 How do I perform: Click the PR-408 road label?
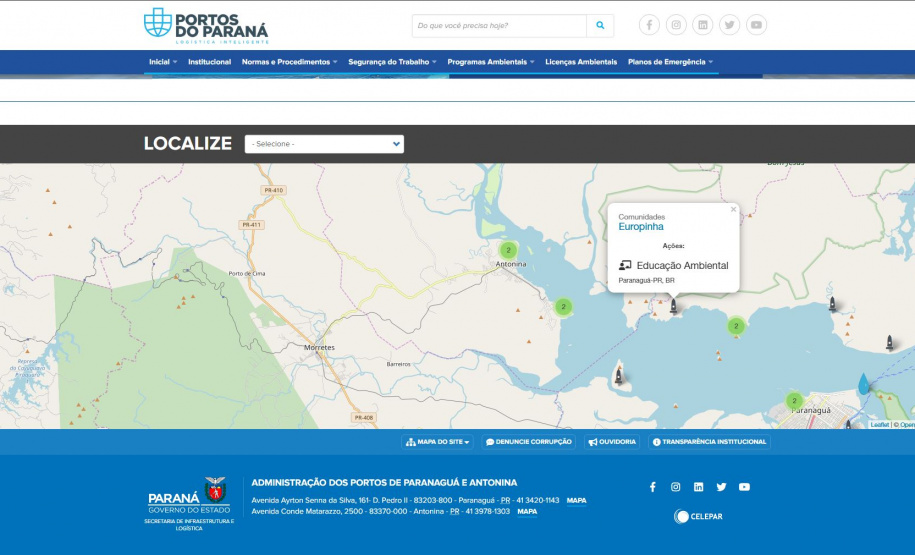364,418
